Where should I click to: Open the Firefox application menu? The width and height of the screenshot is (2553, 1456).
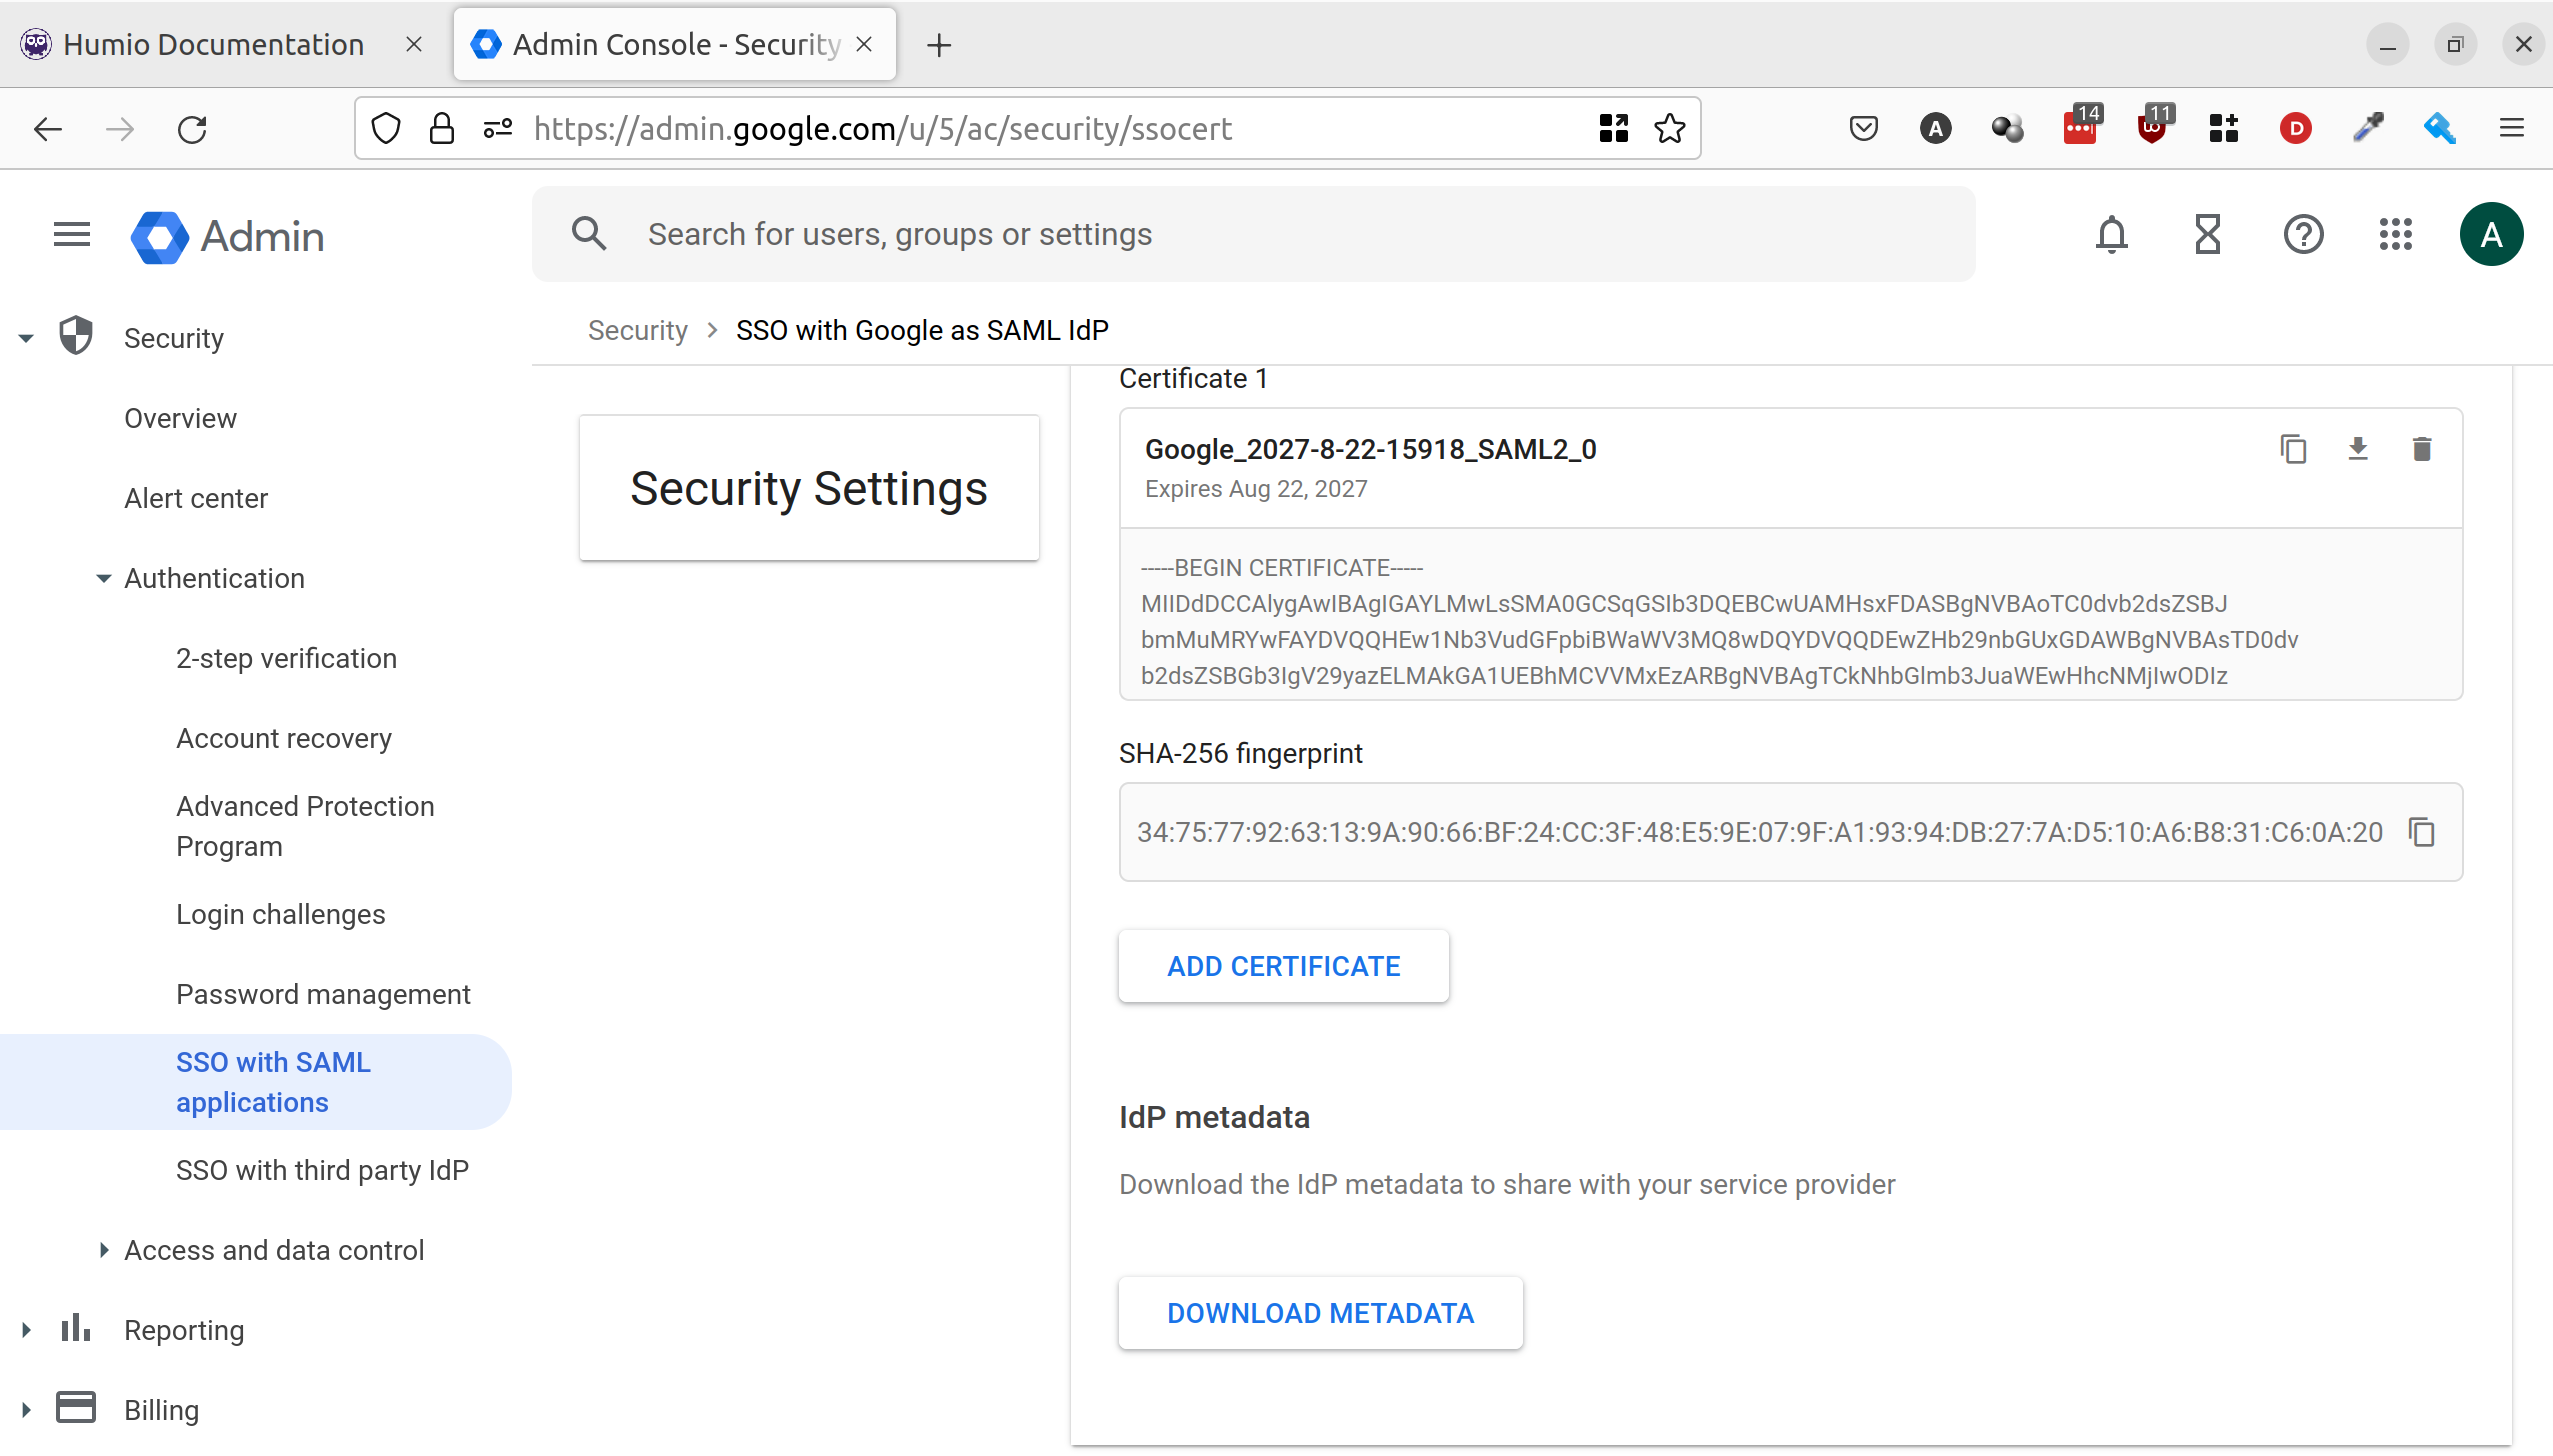click(2513, 128)
